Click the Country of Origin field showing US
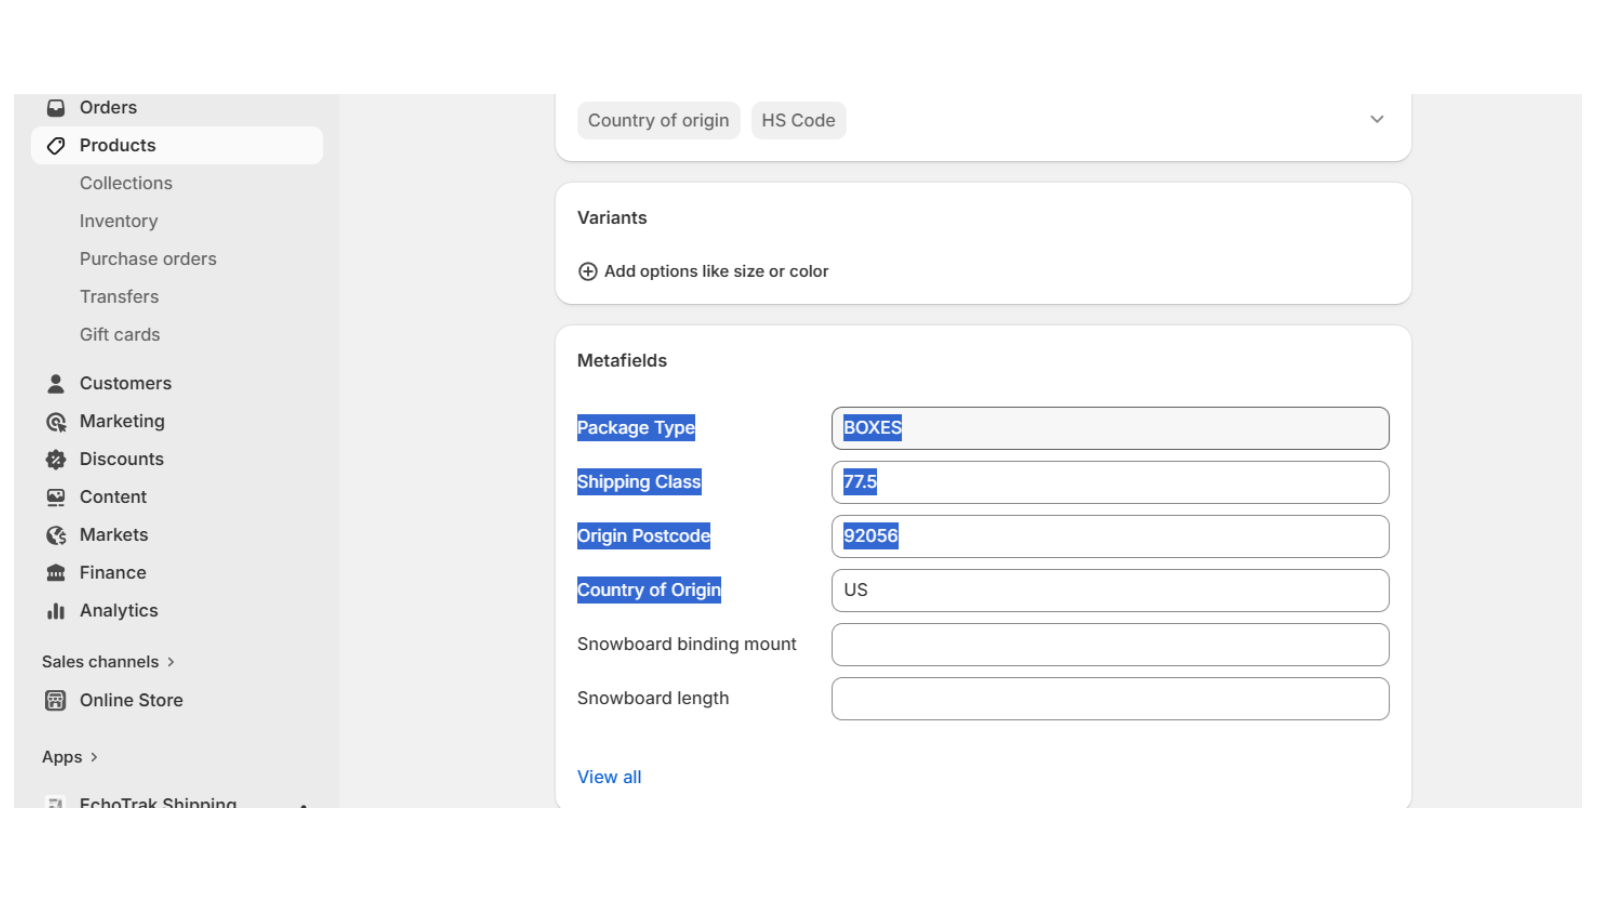1600x900 pixels. pos(1109,590)
